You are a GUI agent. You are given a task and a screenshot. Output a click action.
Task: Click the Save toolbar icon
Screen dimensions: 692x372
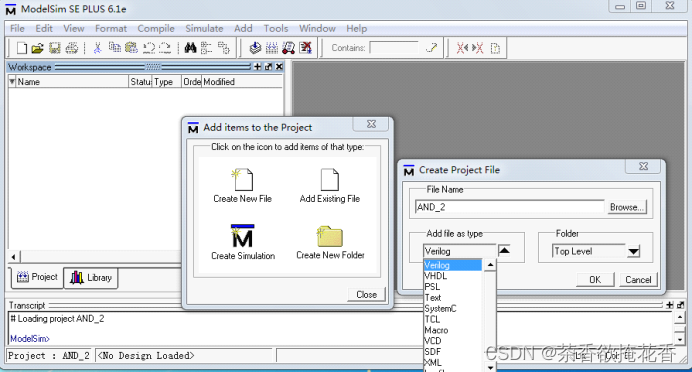pos(55,48)
